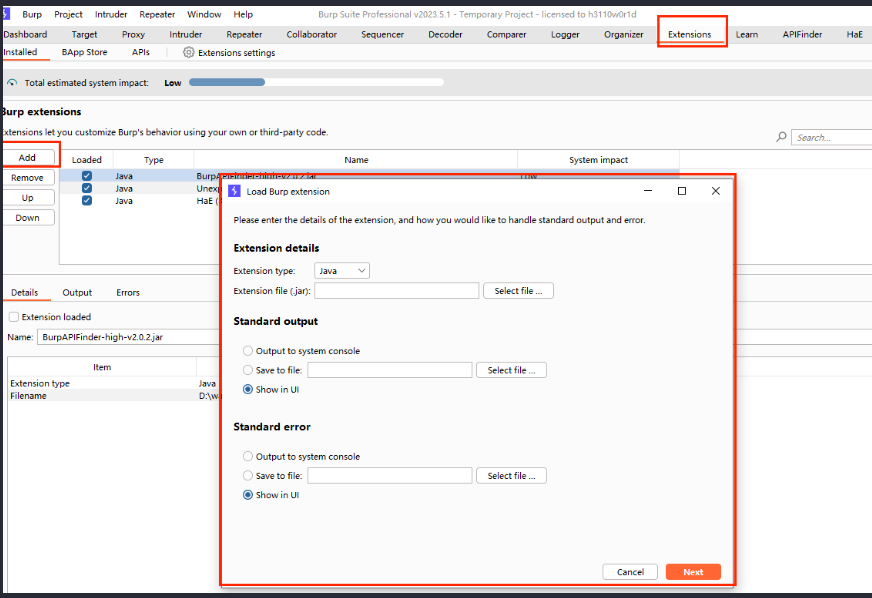The height and width of the screenshot is (598, 872).
Task: Open the Repeater menu in menu bar
Action: [x=157, y=14]
